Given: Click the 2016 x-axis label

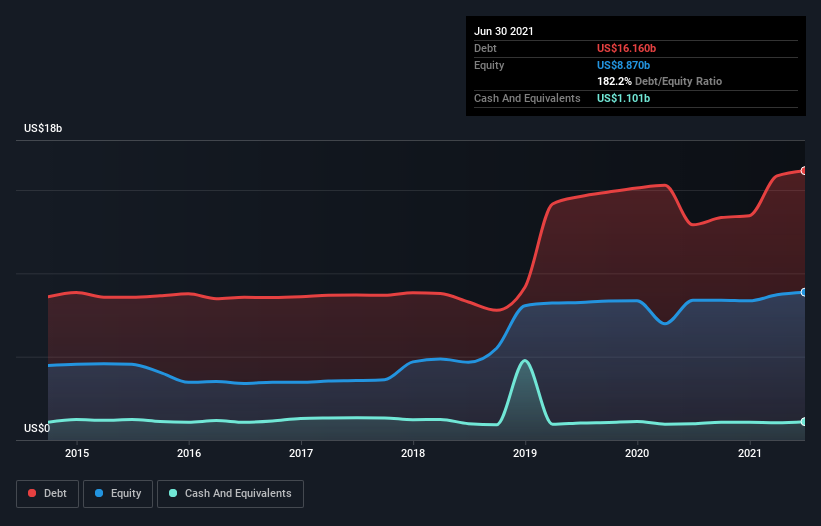Looking at the screenshot, I should click(189, 453).
